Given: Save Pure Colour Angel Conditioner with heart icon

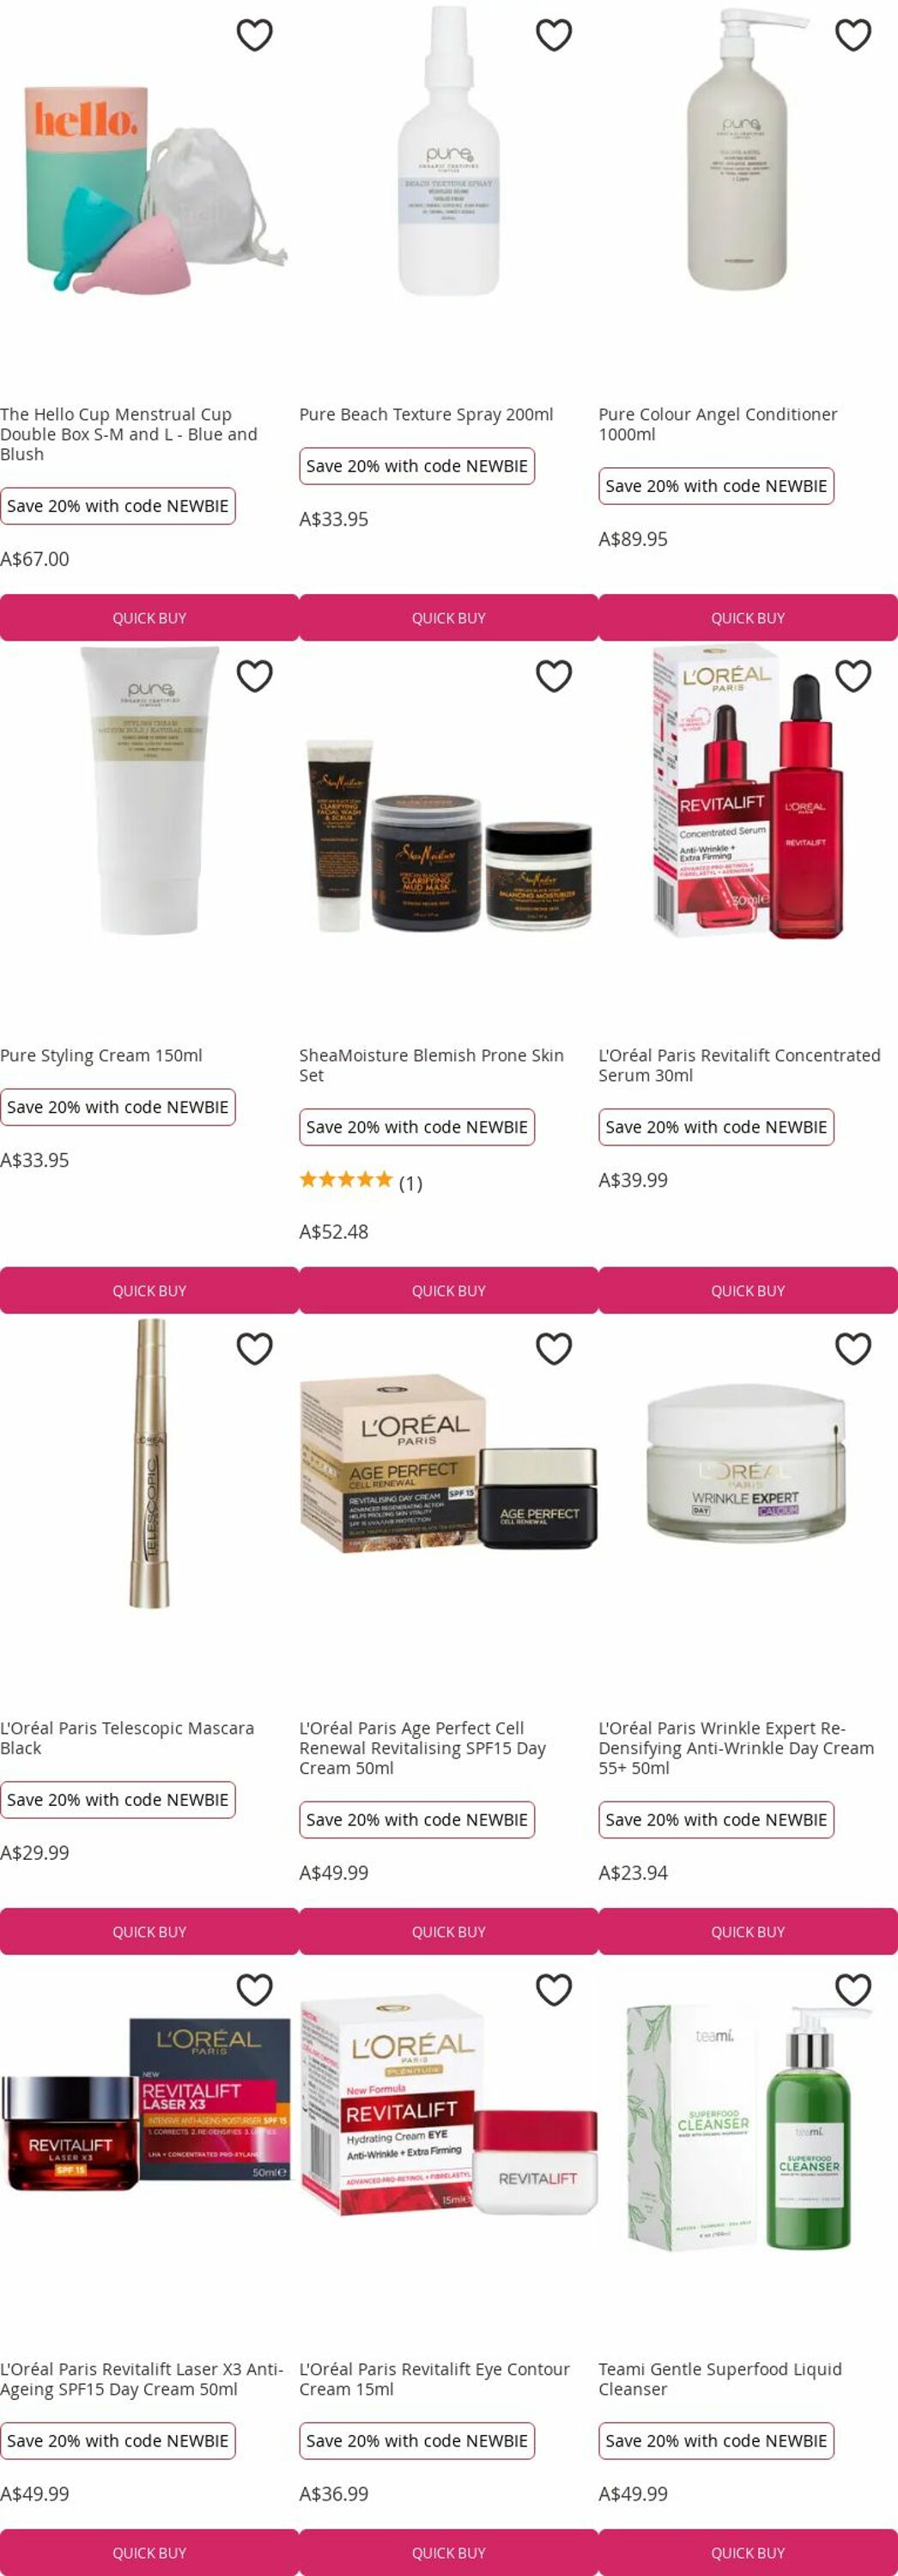Looking at the screenshot, I should 852,35.
